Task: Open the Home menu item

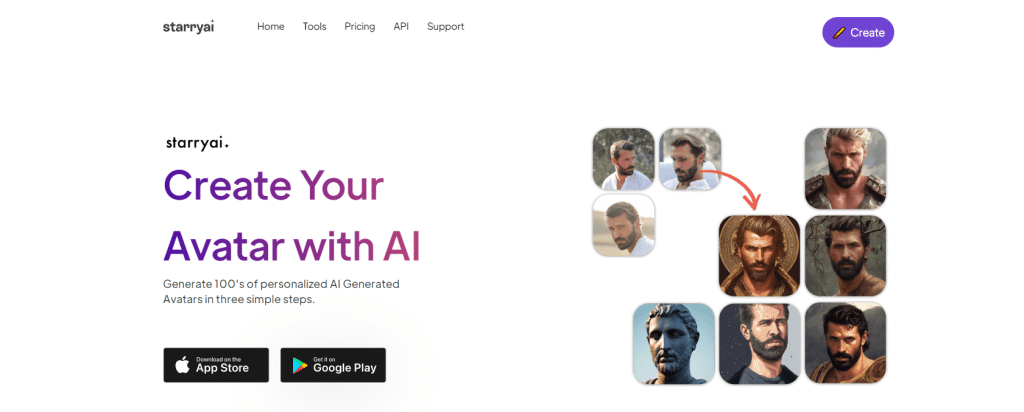Action: (x=270, y=27)
